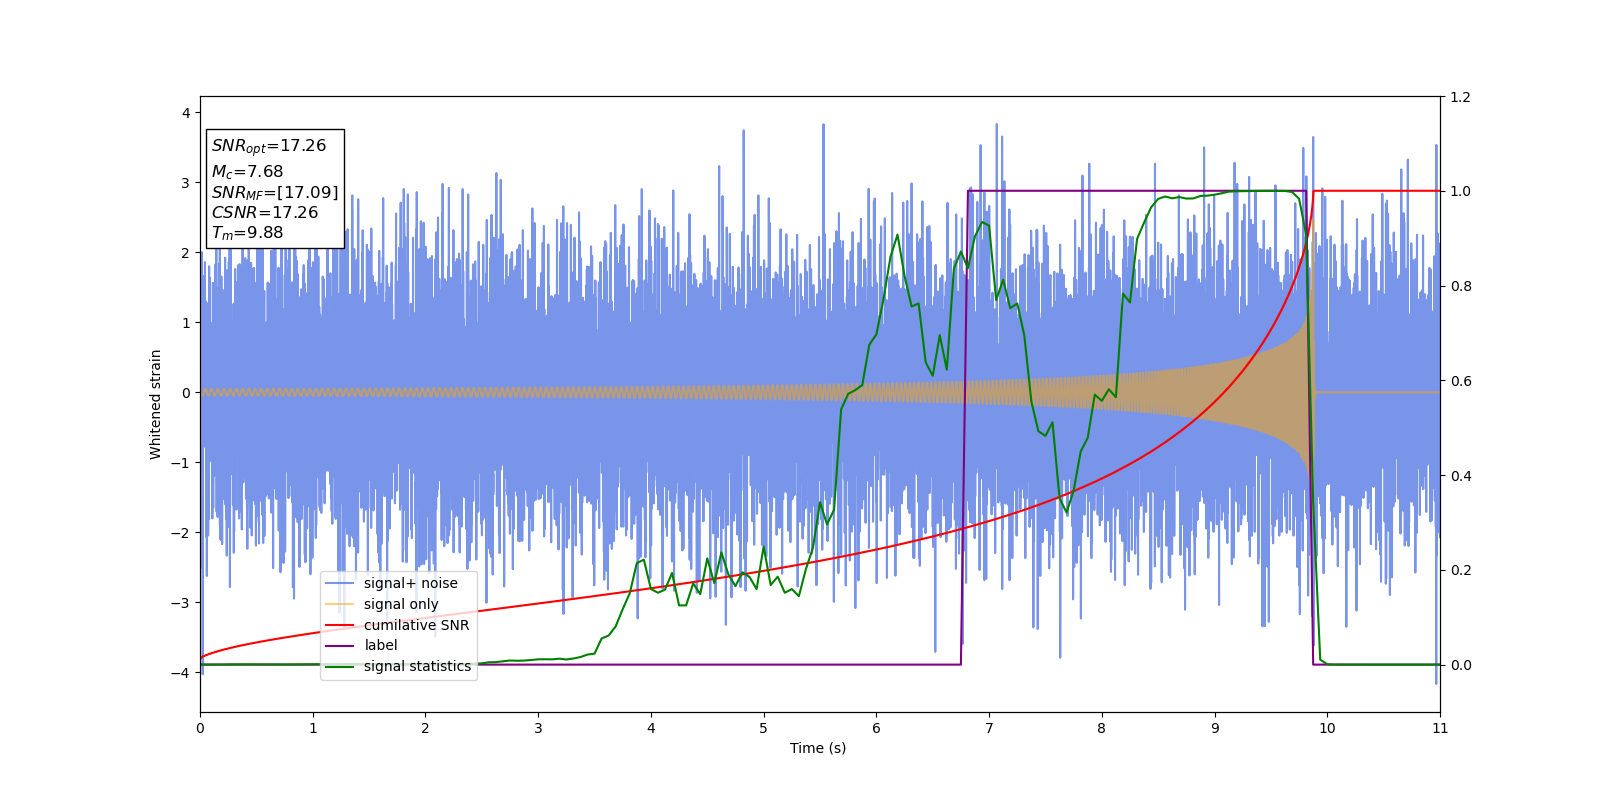The height and width of the screenshot is (800, 1600).
Task: Click the right-axis tick label 0.0
Action: tap(1460, 665)
